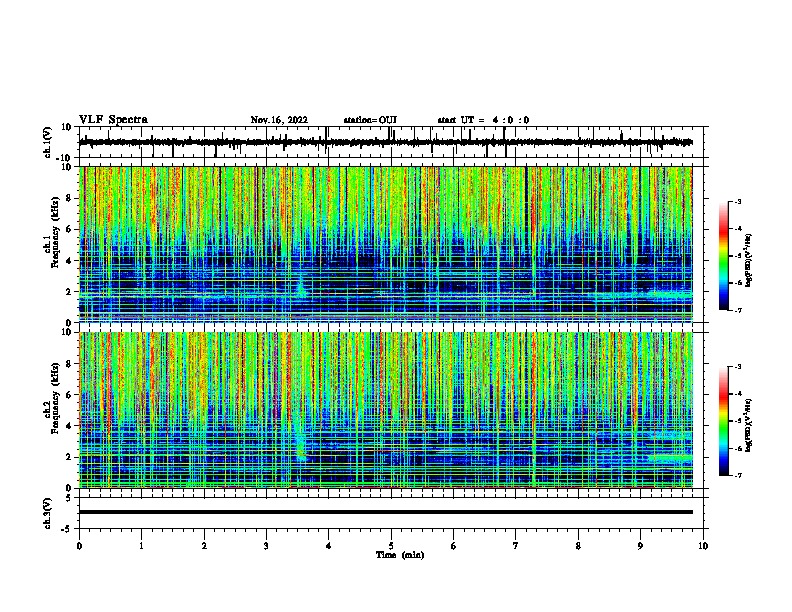Viewport: 792px width, 612px height.
Task: Click the "Time (min)" x-axis title
Action: click(x=400, y=555)
